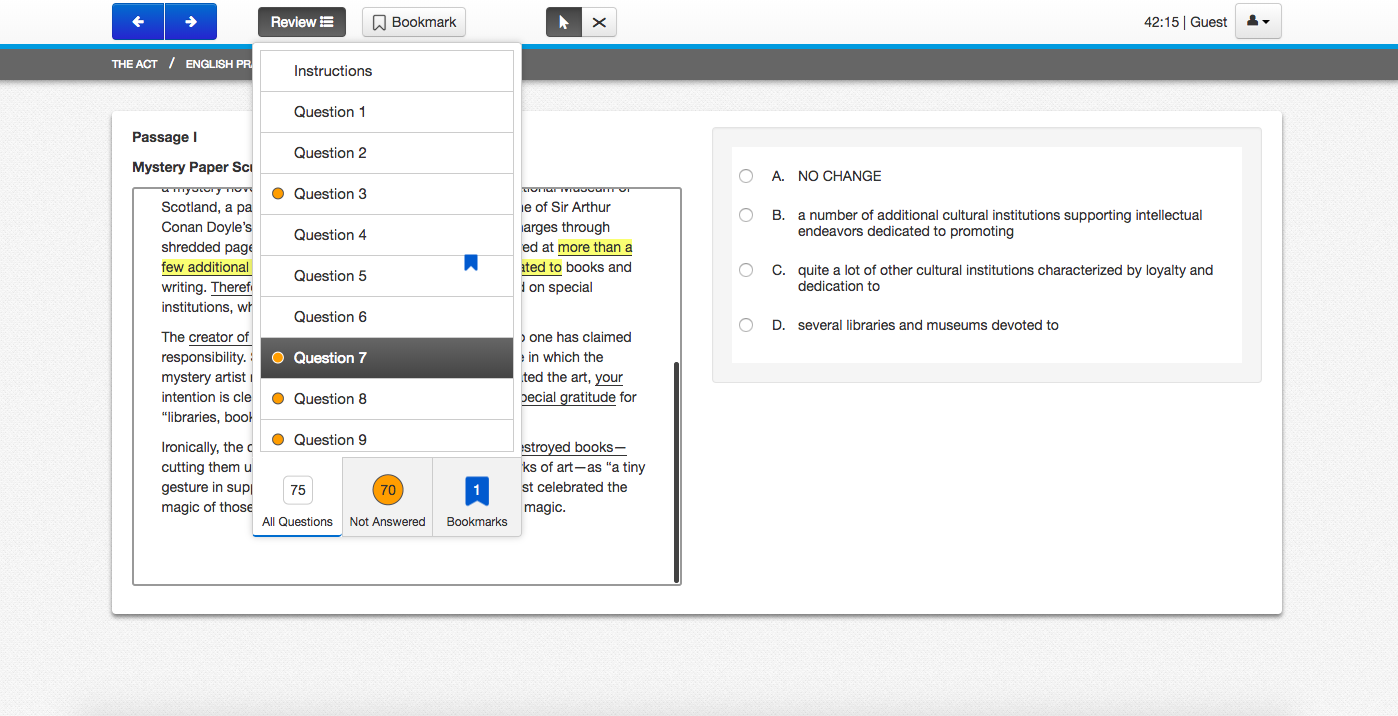This screenshot has height=716, width=1398.
Task: Enable the answer eliminator X tool
Action: coord(599,21)
